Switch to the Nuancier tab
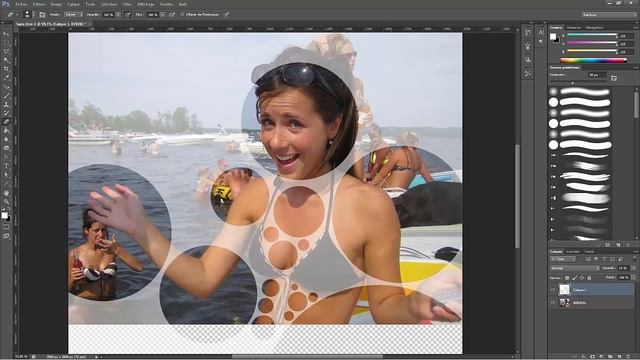The height and width of the screenshot is (360, 640). (574, 27)
